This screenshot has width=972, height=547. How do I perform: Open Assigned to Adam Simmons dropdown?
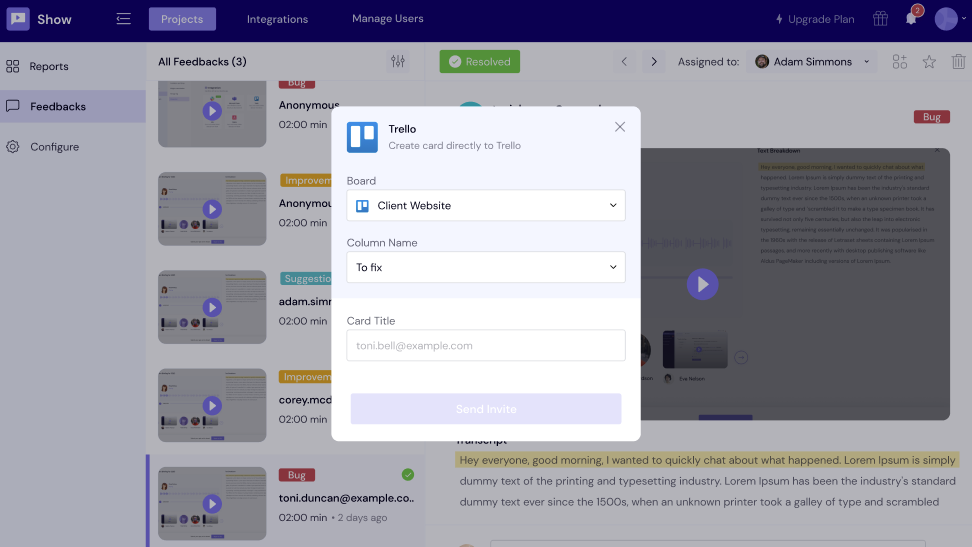coord(813,62)
